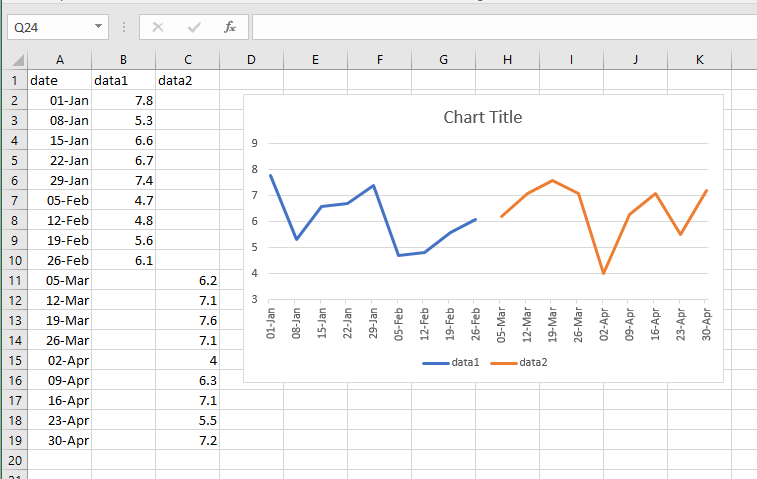Viewport: 757px width, 479px height.
Task: Select cell A11 with 05-Mar date
Action: pyautogui.click(x=59, y=280)
